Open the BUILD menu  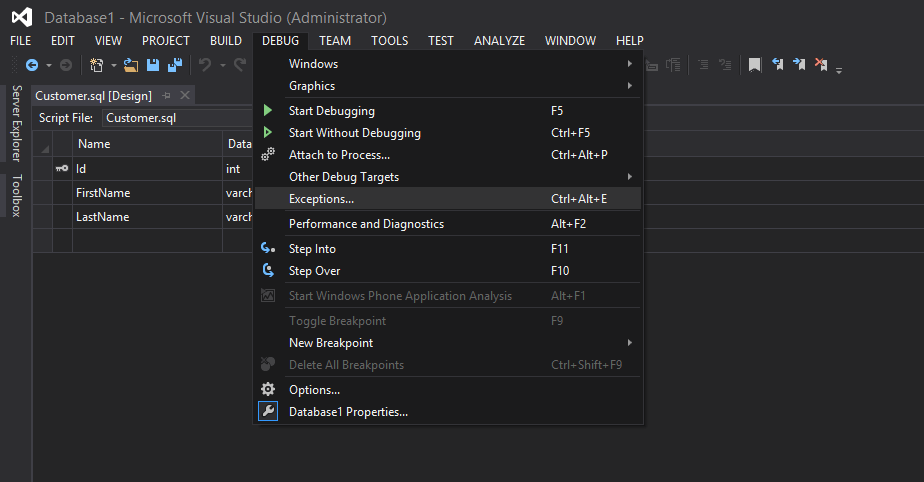[x=226, y=41]
